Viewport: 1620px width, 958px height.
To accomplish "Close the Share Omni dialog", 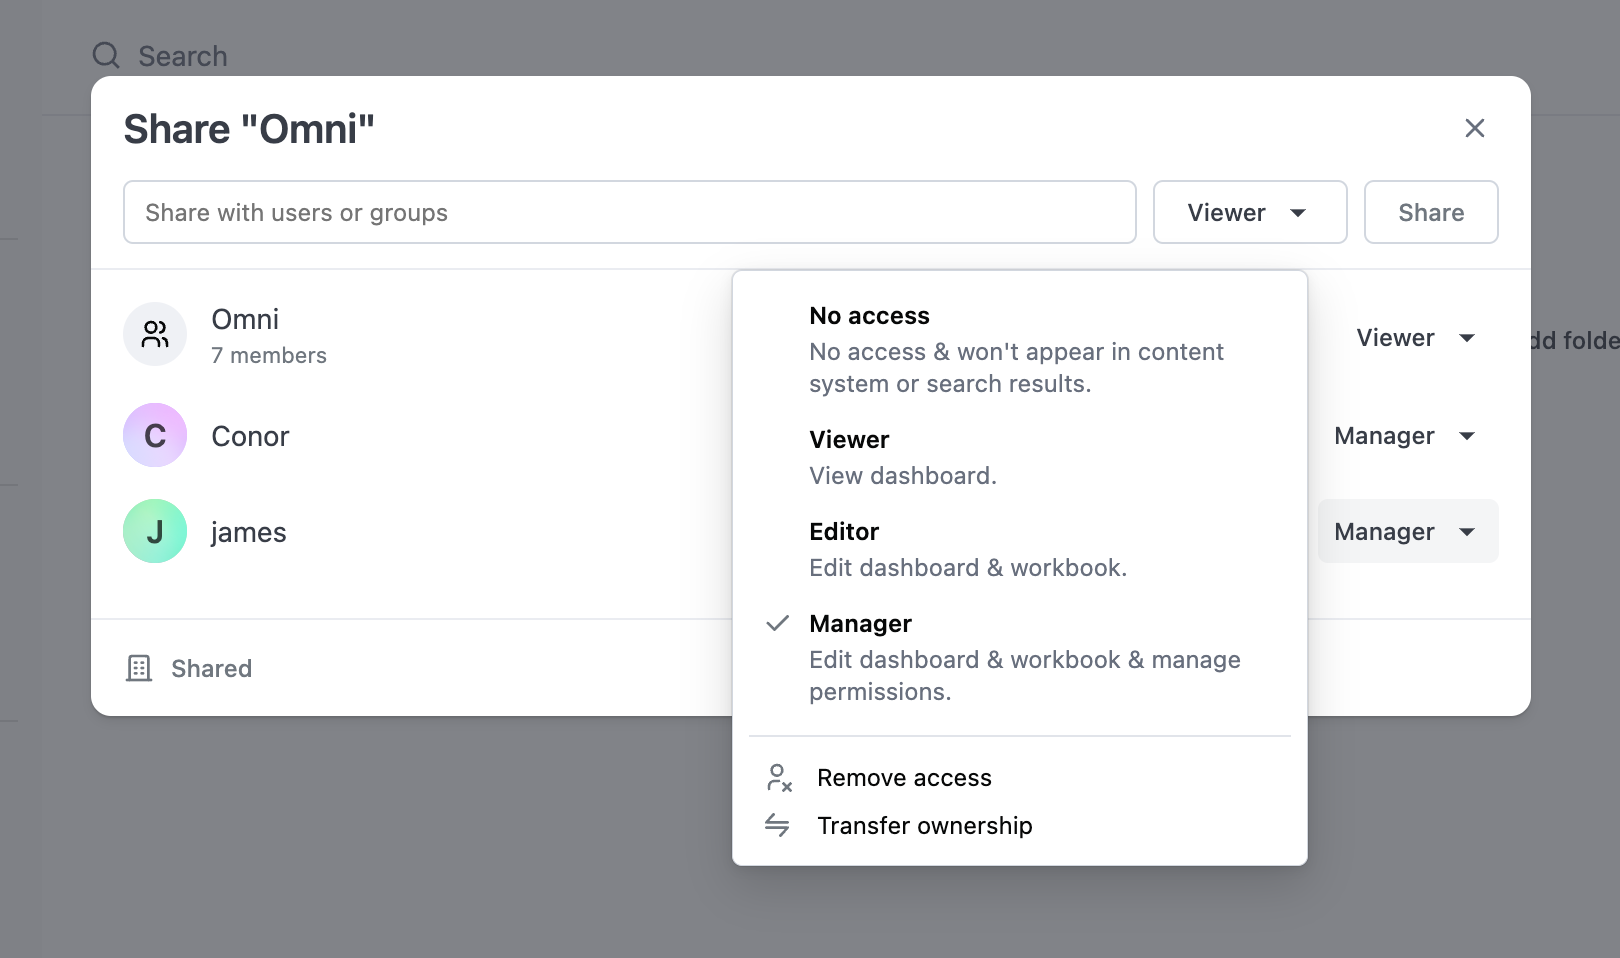I will 1474,128.
